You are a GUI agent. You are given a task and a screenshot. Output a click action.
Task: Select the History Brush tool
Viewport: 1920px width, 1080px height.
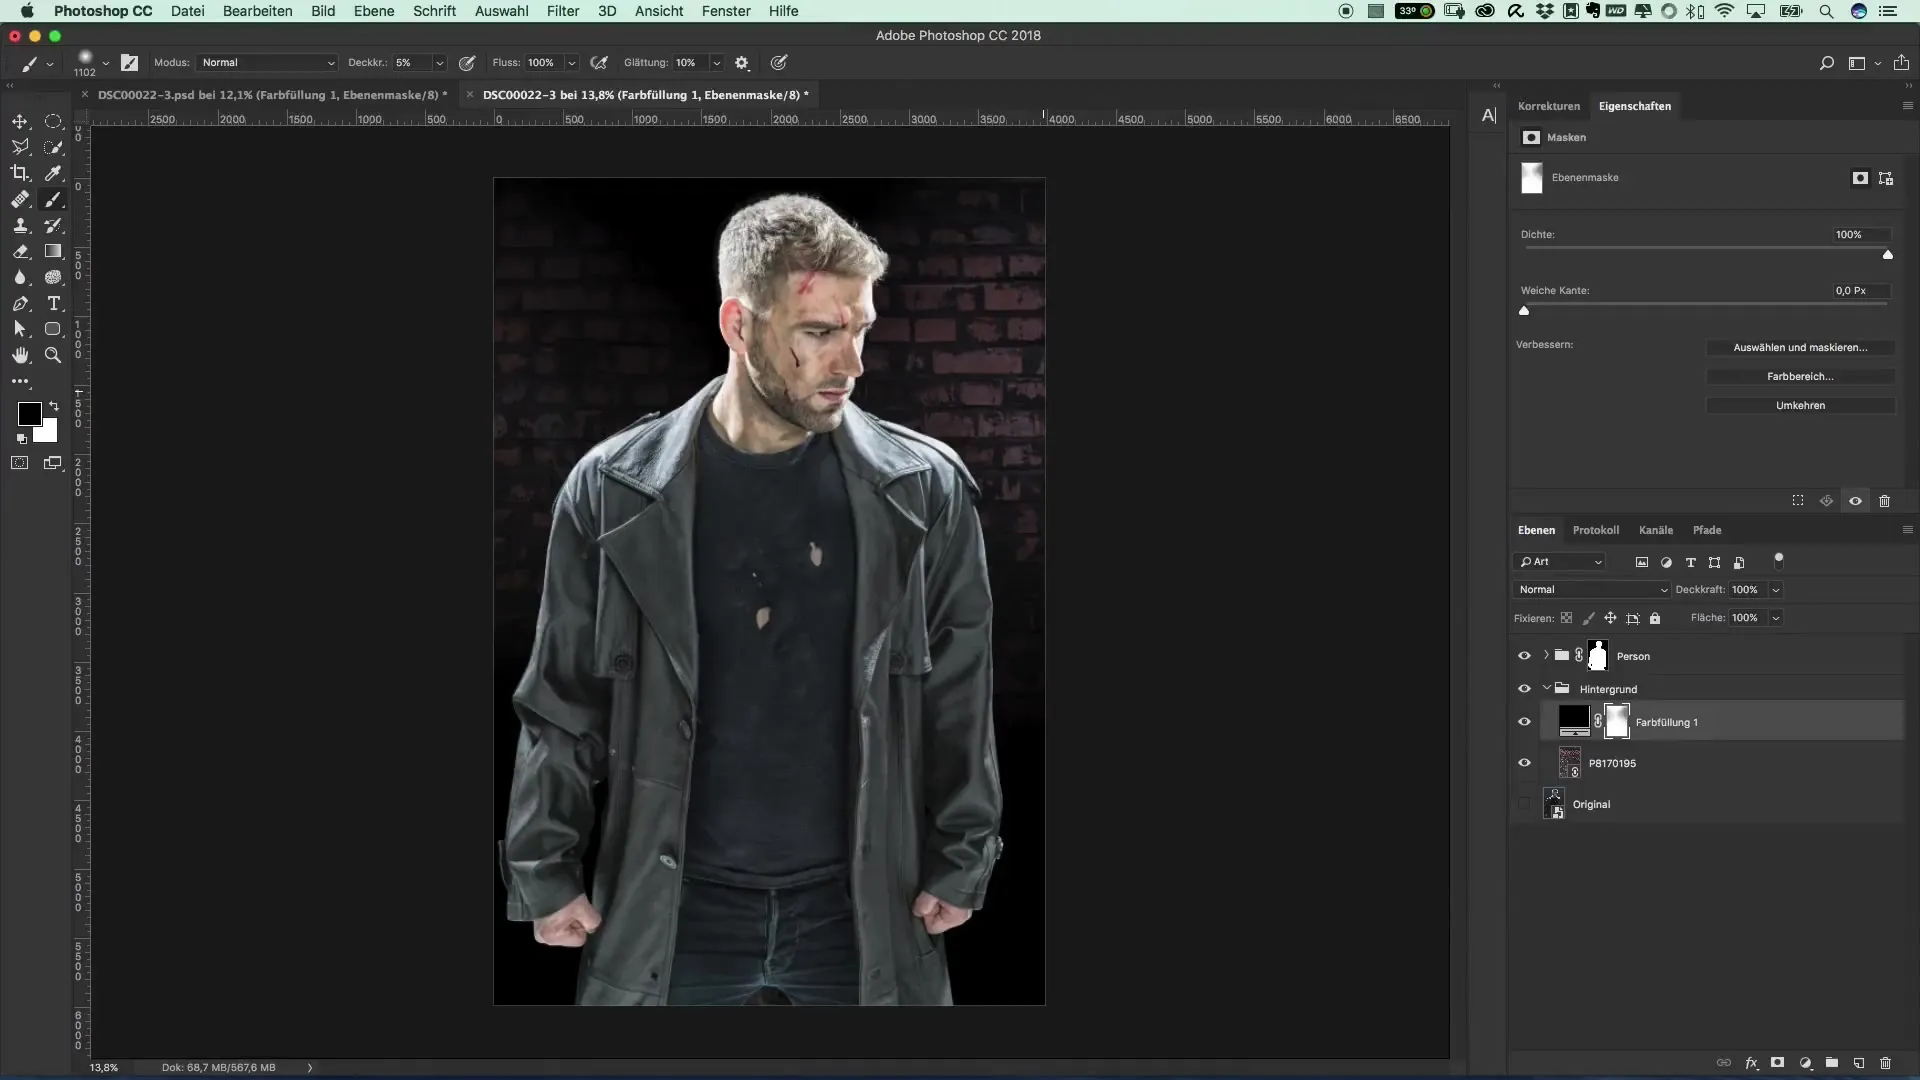[53, 225]
